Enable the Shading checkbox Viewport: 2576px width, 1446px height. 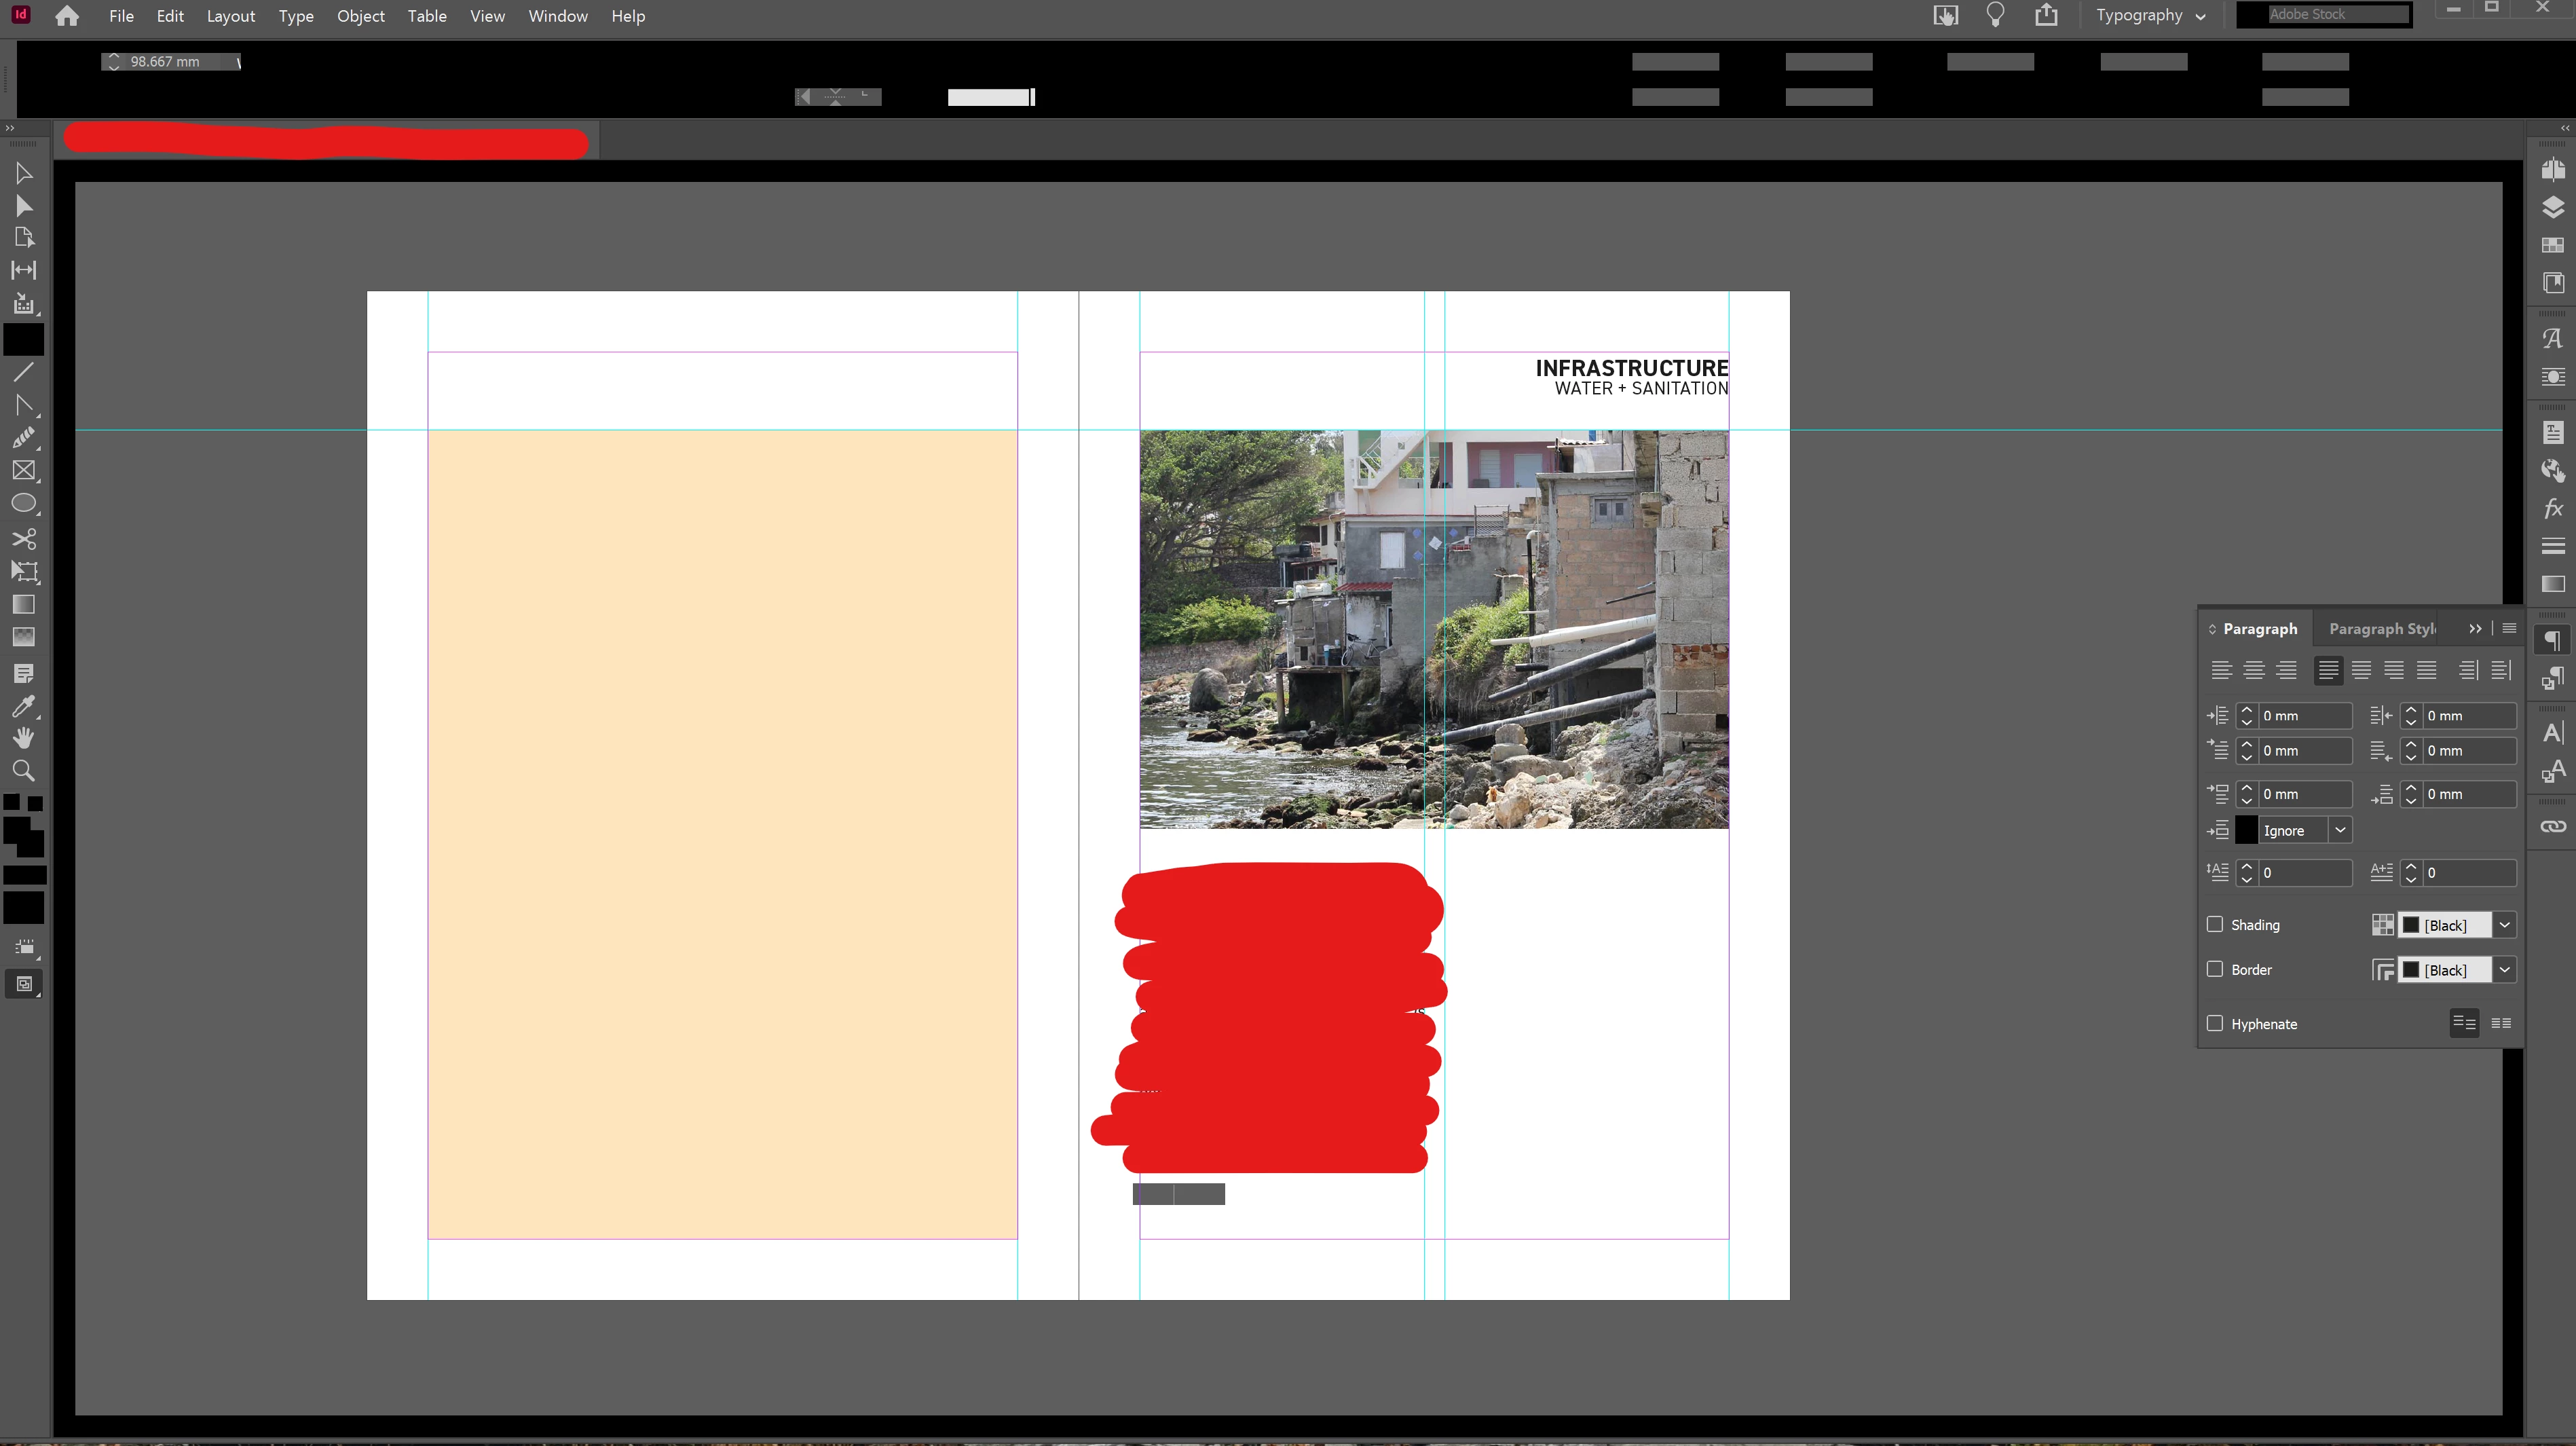(x=2215, y=925)
